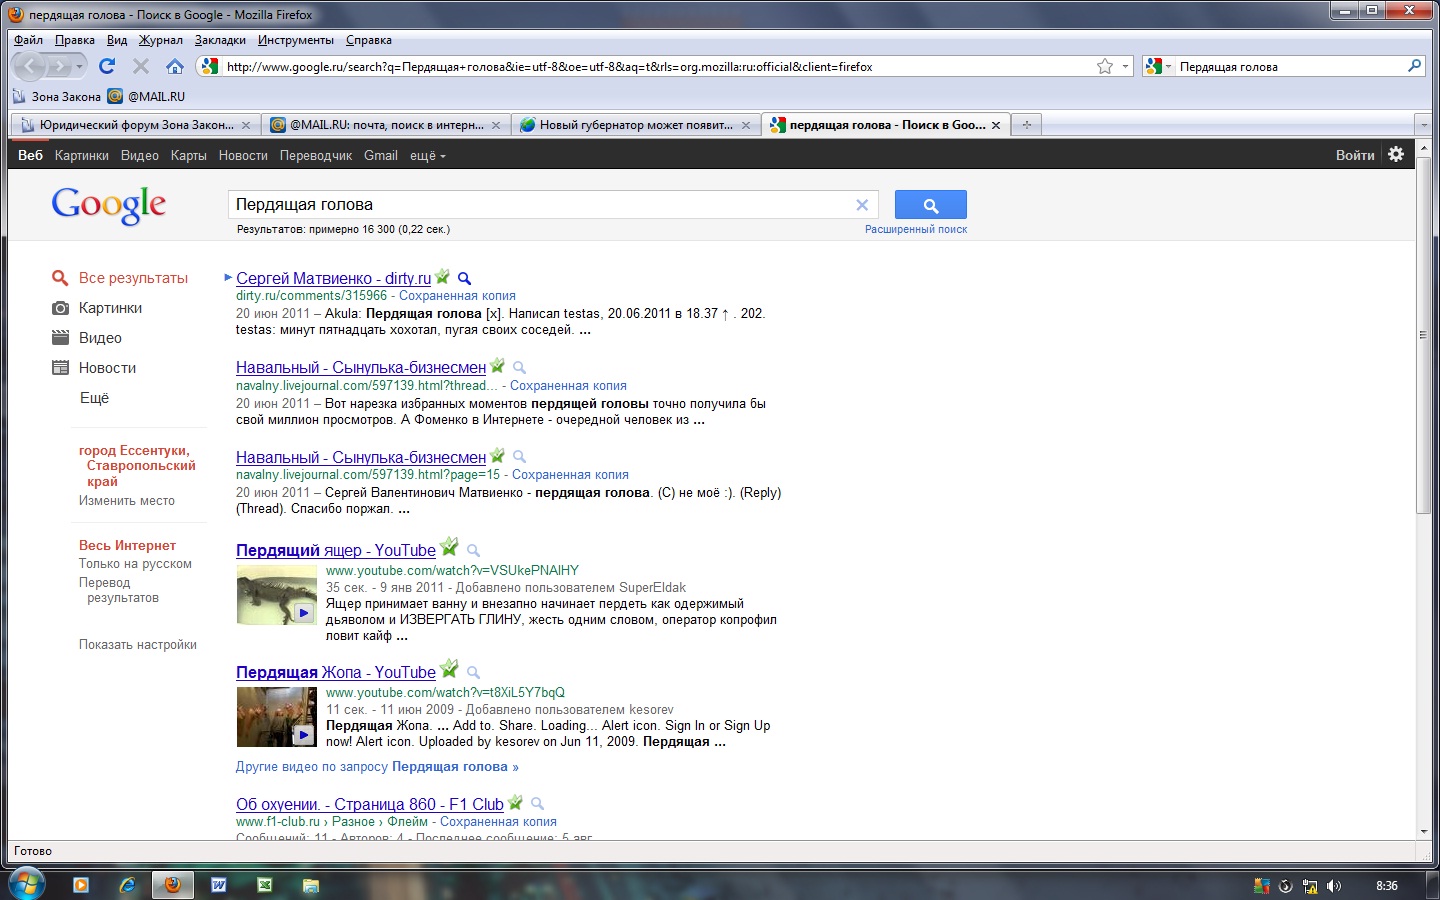This screenshot has height=900, width=1440.
Task: Open the Инструменты menu
Action: tap(296, 40)
